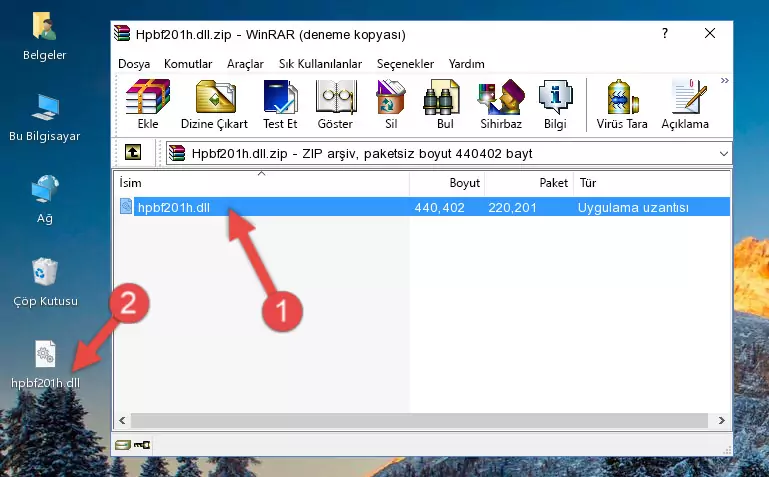Open the address bar path dropdown
Image resolution: width=769 pixels, height=477 pixels.
coord(723,153)
